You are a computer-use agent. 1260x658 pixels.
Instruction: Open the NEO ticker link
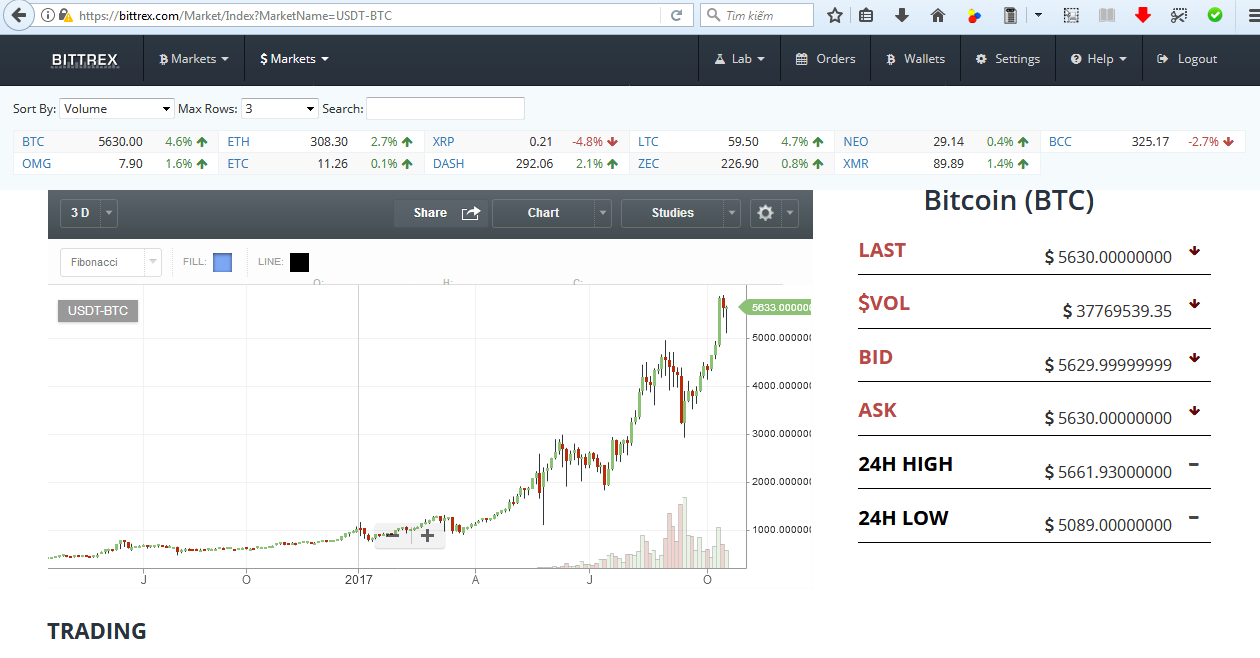pos(856,142)
